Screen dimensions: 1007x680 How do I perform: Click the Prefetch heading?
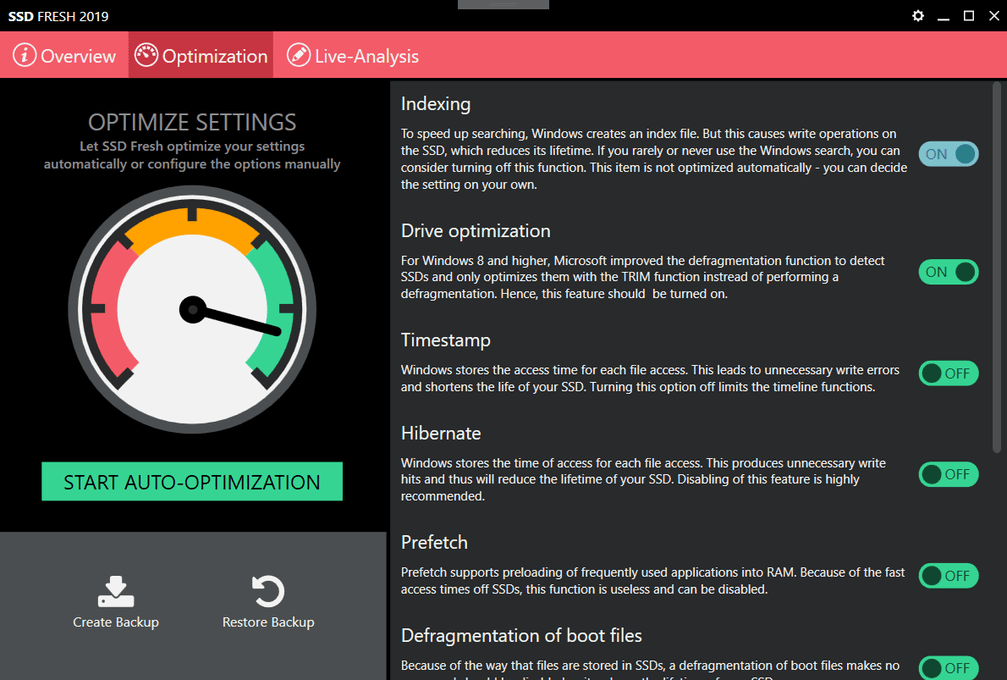[434, 543]
